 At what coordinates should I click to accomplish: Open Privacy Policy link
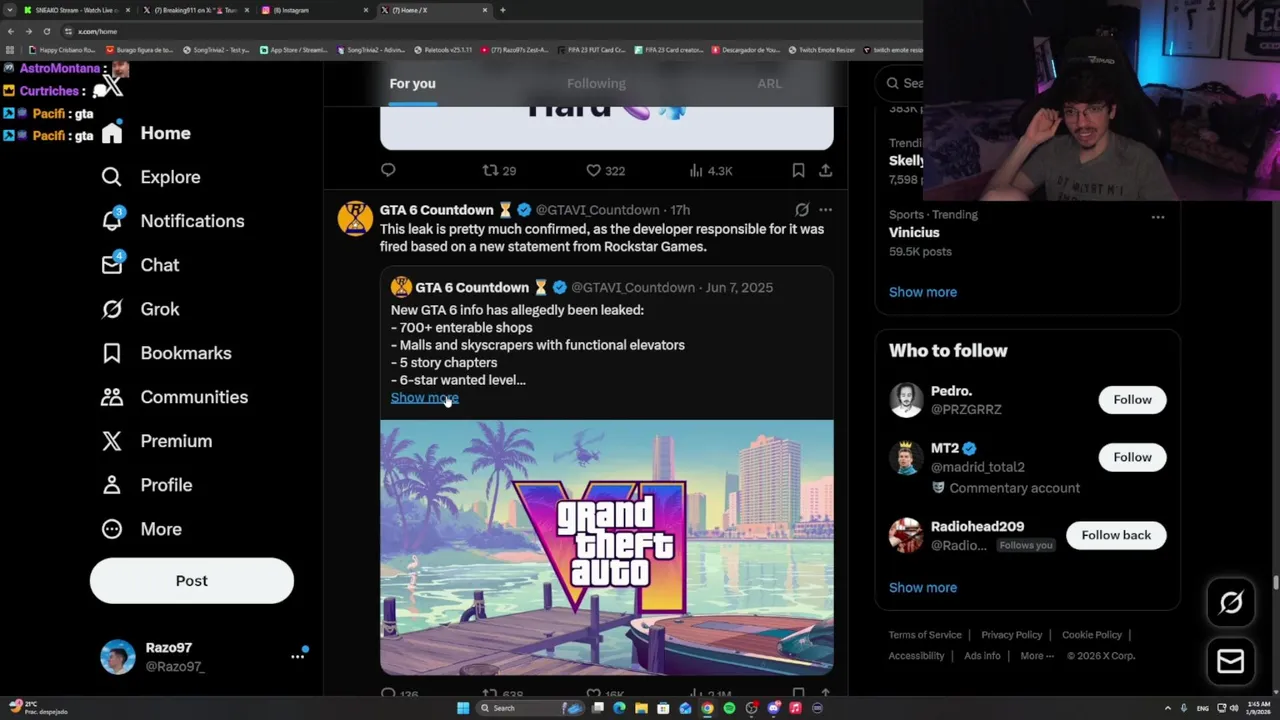[x=1012, y=635]
